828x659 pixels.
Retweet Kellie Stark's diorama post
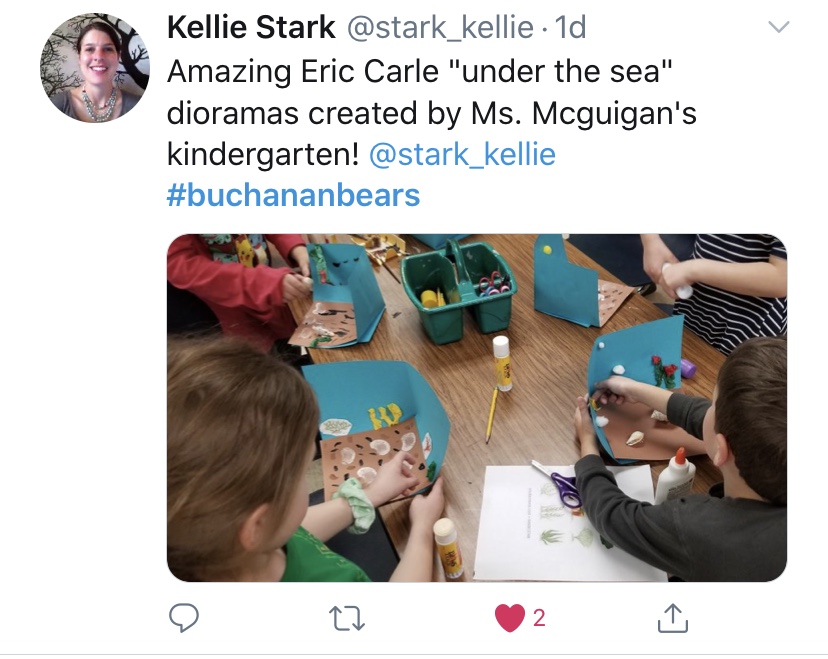347,618
